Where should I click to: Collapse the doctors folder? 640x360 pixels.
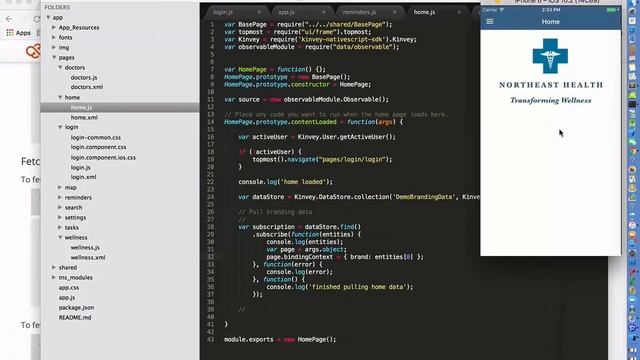[60, 67]
